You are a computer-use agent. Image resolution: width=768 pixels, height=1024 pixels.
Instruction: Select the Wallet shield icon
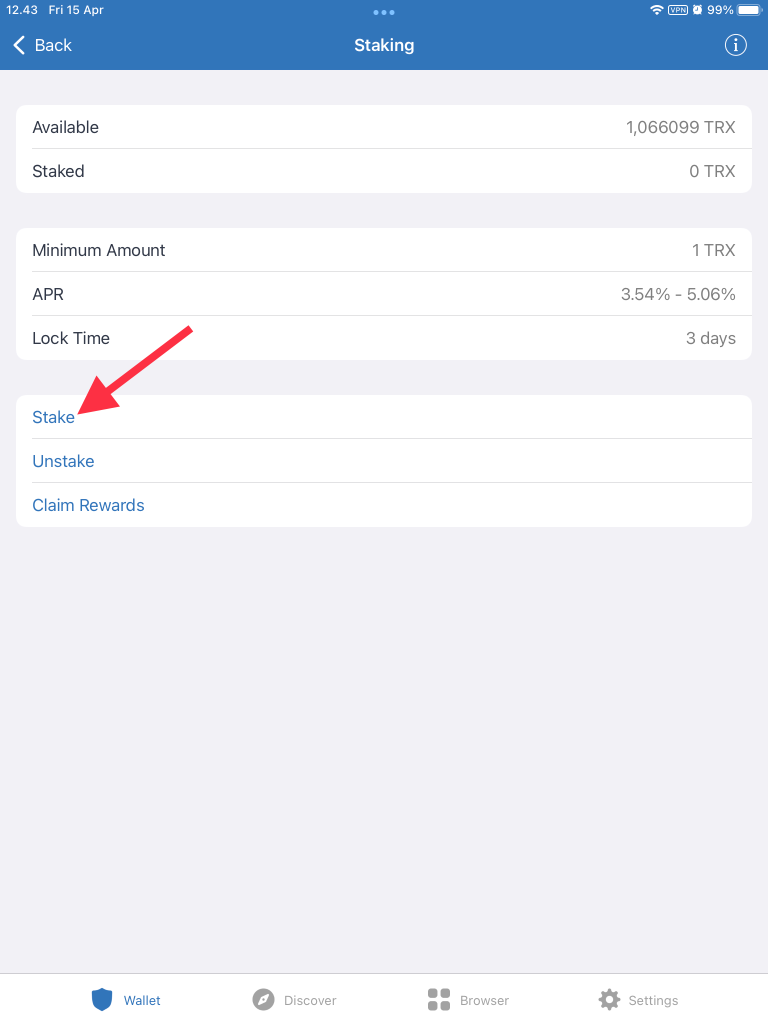102,999
